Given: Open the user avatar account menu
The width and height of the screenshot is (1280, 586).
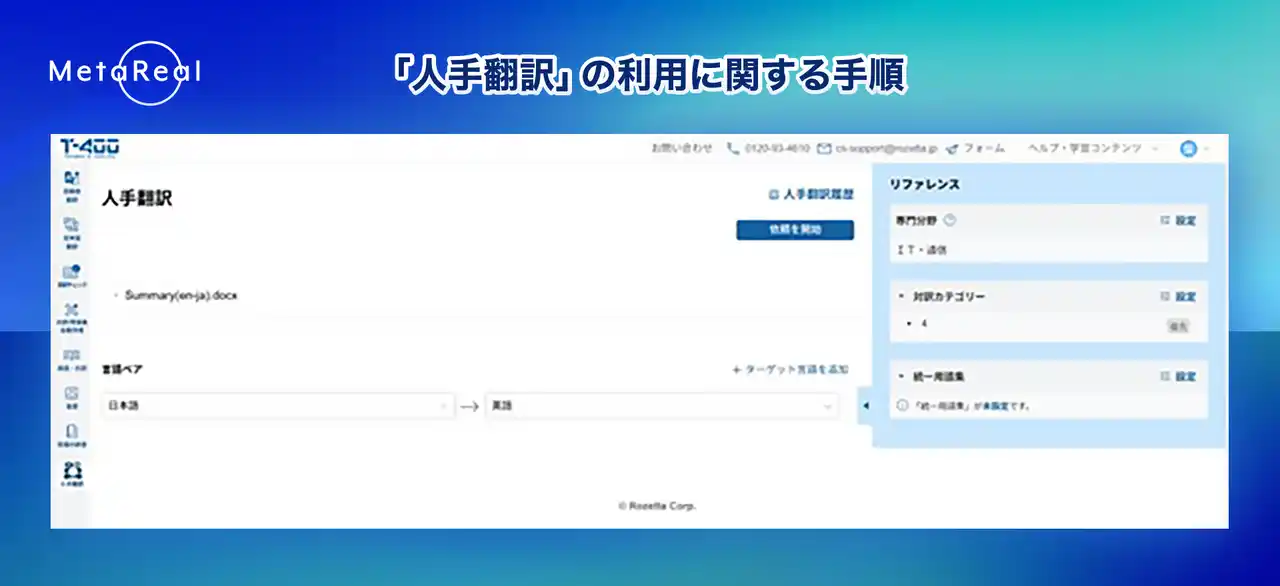Looking at the screenshot, I should click(x=1188, y=148).
